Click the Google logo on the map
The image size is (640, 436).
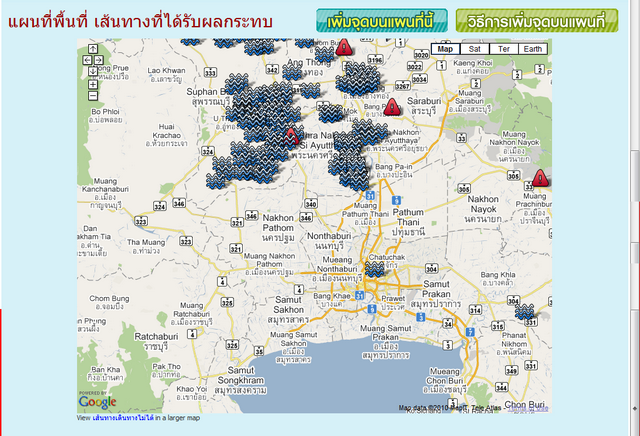tap(97, 400)
